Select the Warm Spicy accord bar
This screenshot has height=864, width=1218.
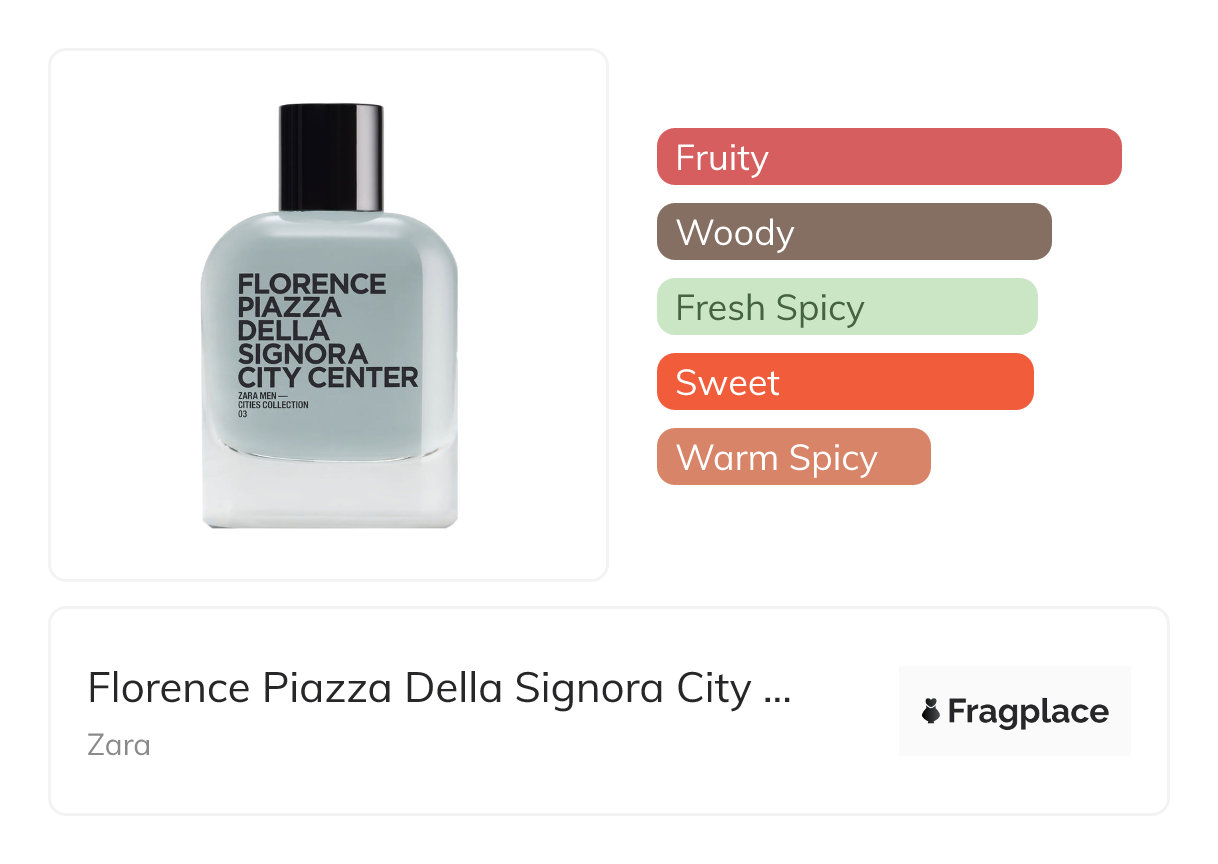tap(793, 457)
